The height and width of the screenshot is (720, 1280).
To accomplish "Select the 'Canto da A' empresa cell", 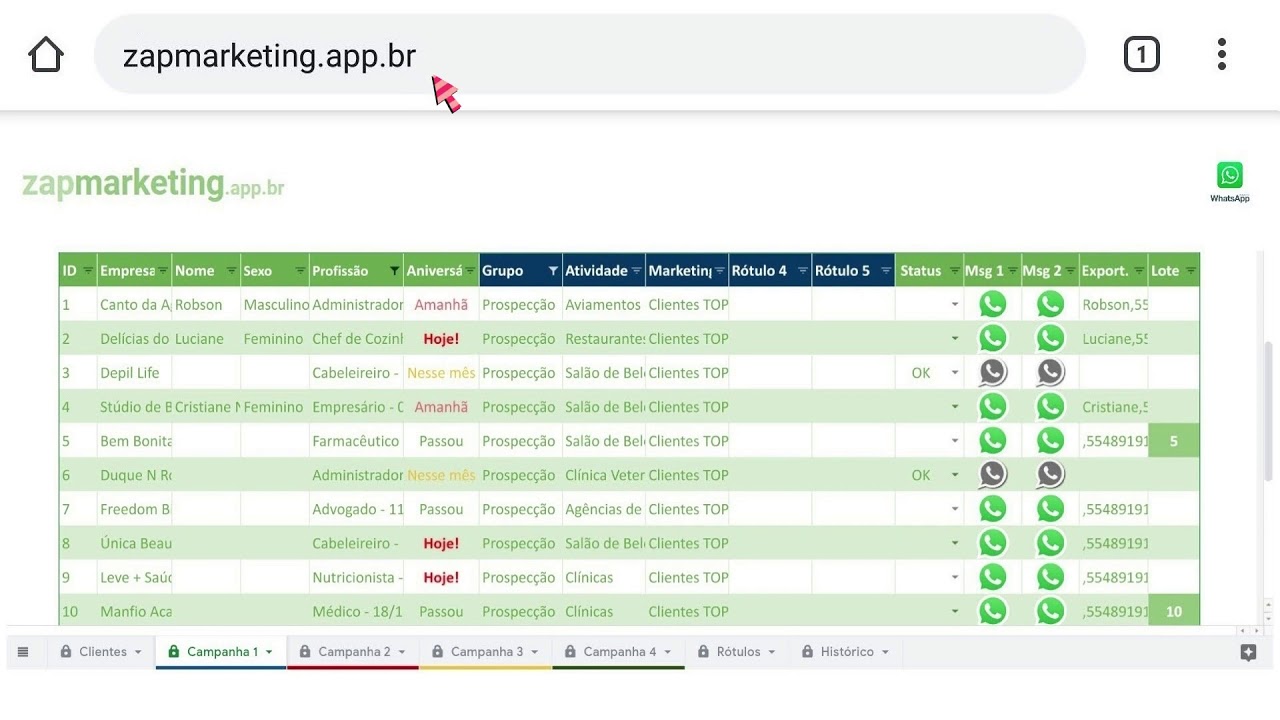I will click(x=135, y=305).
